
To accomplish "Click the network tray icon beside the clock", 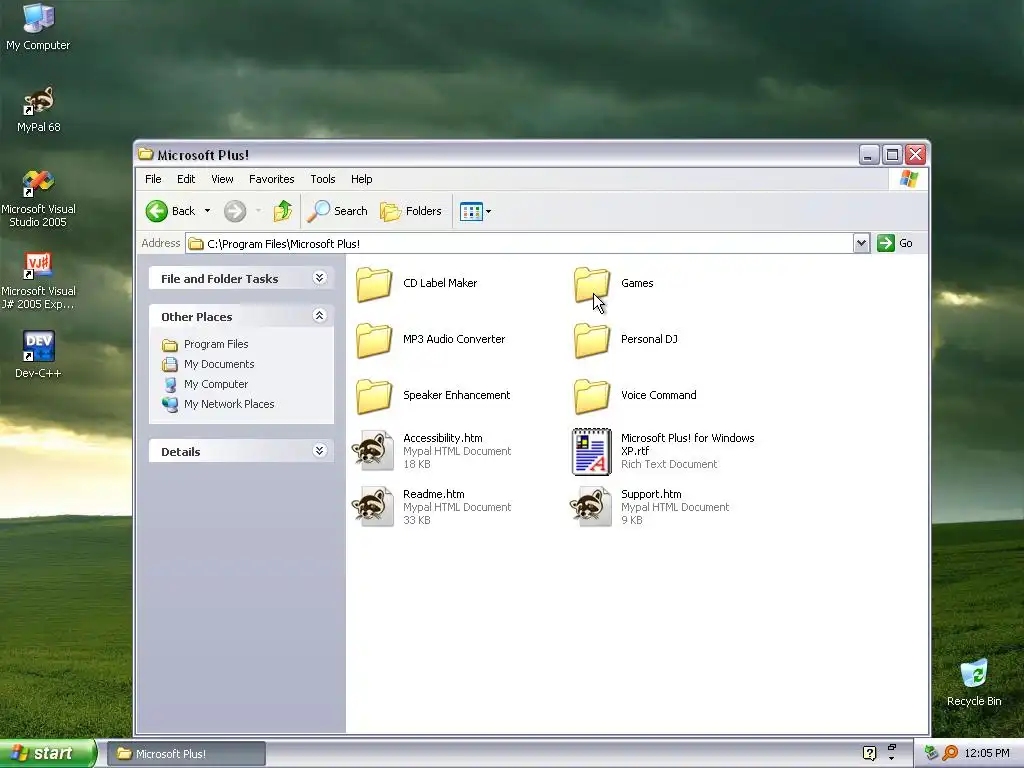I will coord(931,753).
